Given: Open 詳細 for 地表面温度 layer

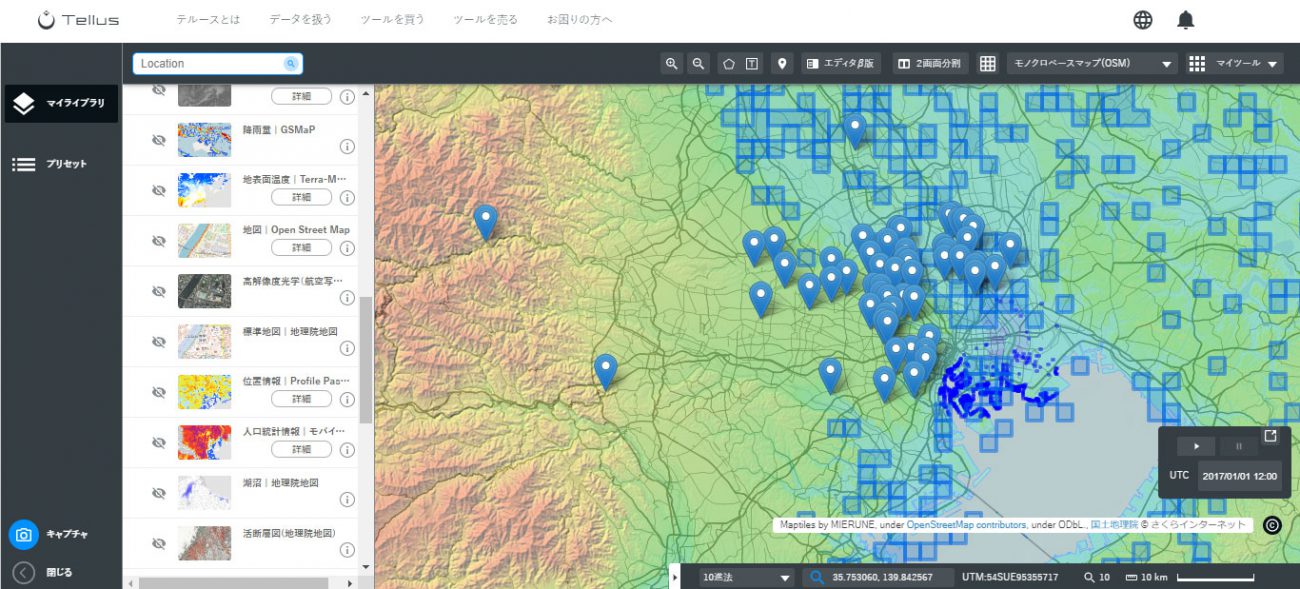Looking at the screenshot, I should pos(301,197).
